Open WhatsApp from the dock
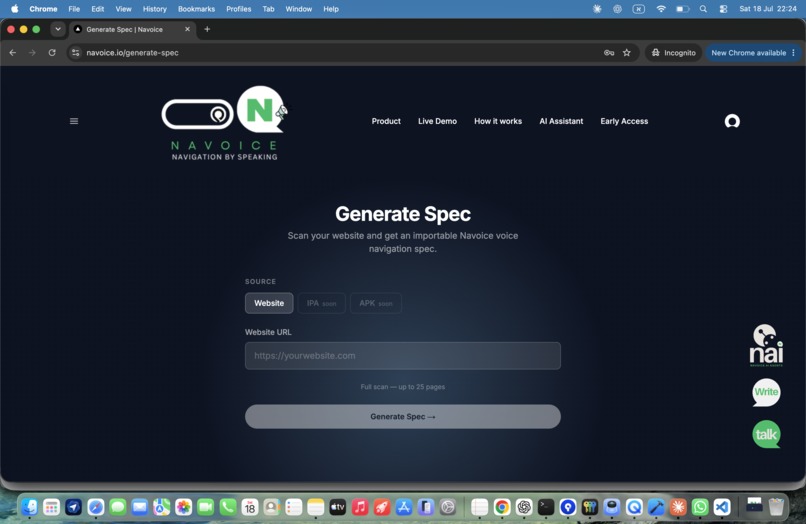 [700, 507]
